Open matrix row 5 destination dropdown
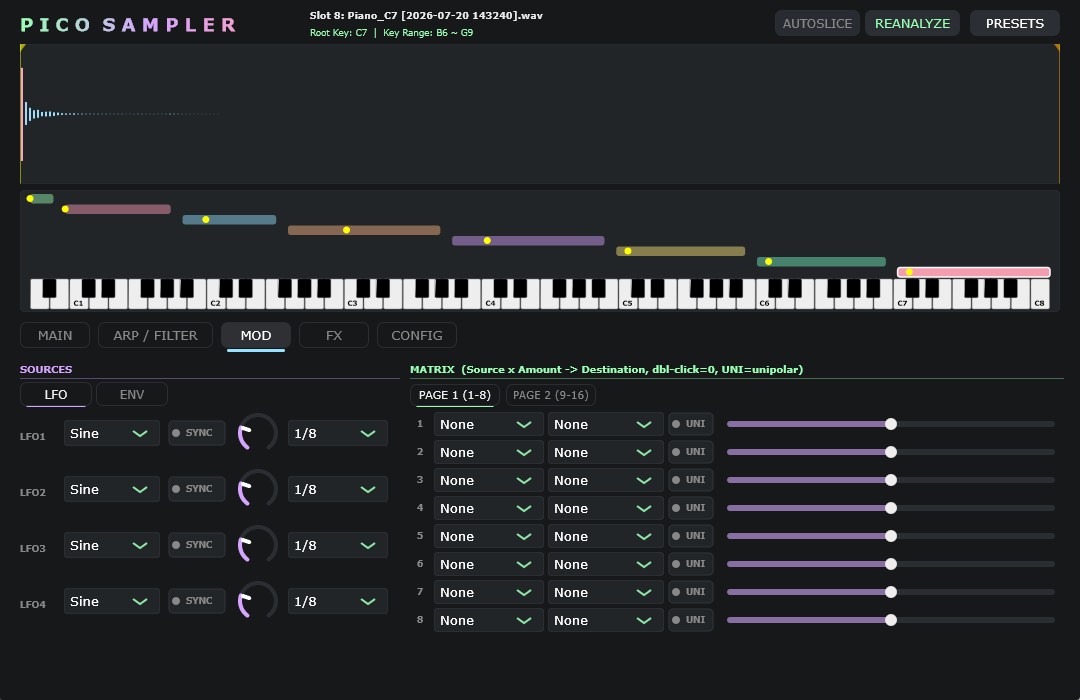This screenshot has width=1080, height=700. 605,536
